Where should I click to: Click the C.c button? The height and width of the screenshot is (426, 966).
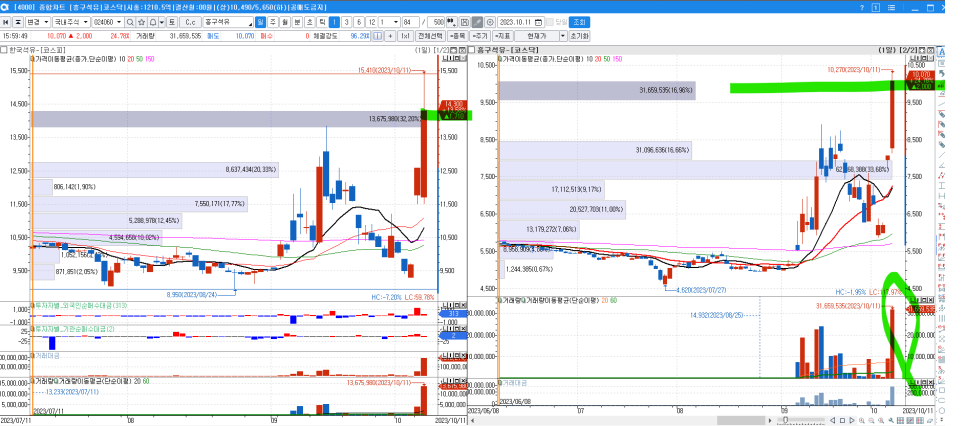[190, 22]
